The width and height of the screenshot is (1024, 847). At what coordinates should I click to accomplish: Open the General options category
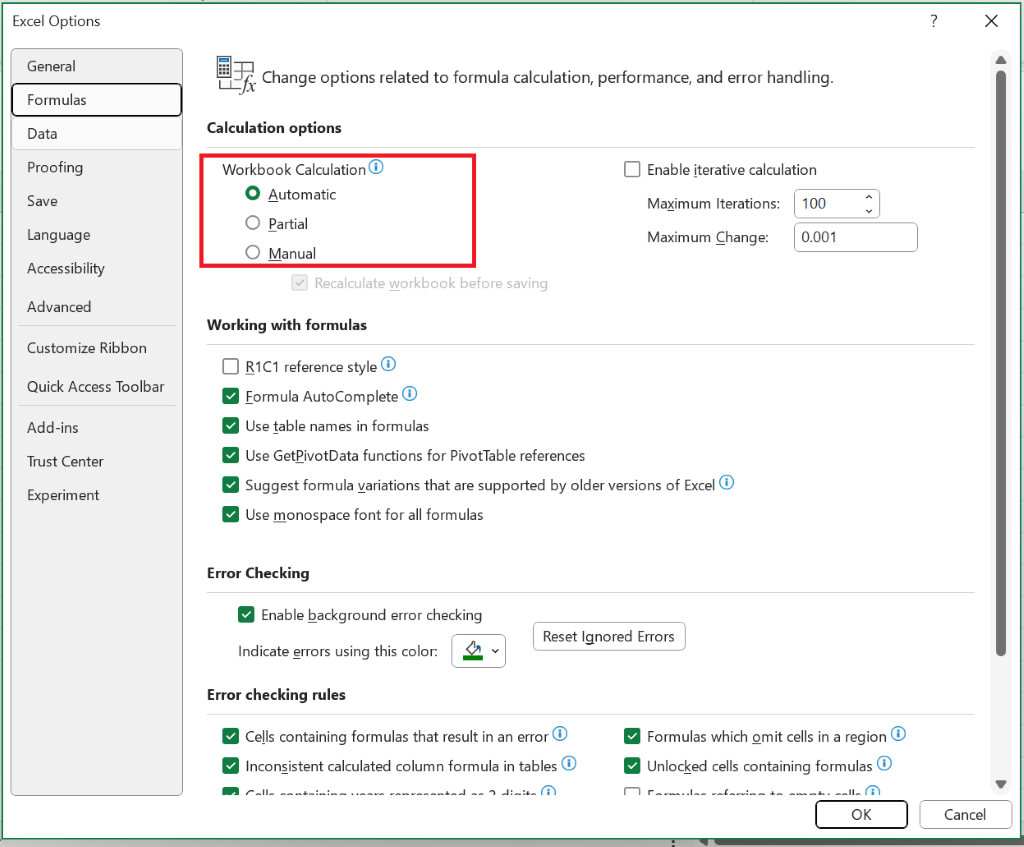pos(97,66)
